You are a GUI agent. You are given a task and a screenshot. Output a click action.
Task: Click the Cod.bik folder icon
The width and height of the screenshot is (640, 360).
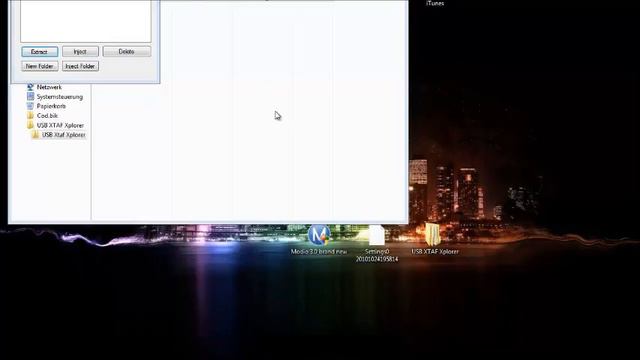[30, 116]
